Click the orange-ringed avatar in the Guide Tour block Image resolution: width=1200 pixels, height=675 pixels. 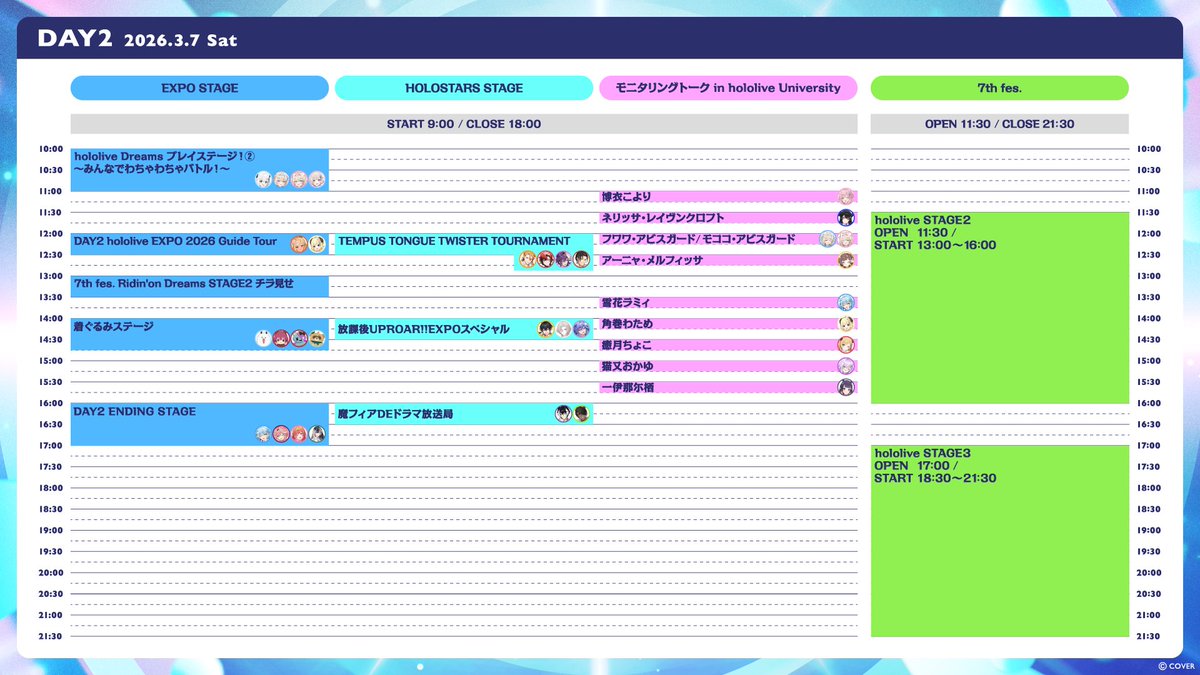pos(299,244)
